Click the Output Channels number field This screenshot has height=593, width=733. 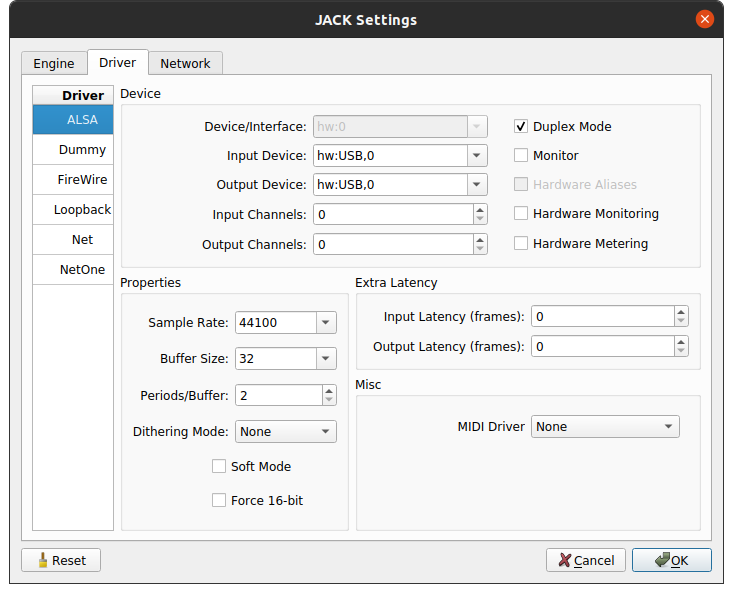(393, 244)
